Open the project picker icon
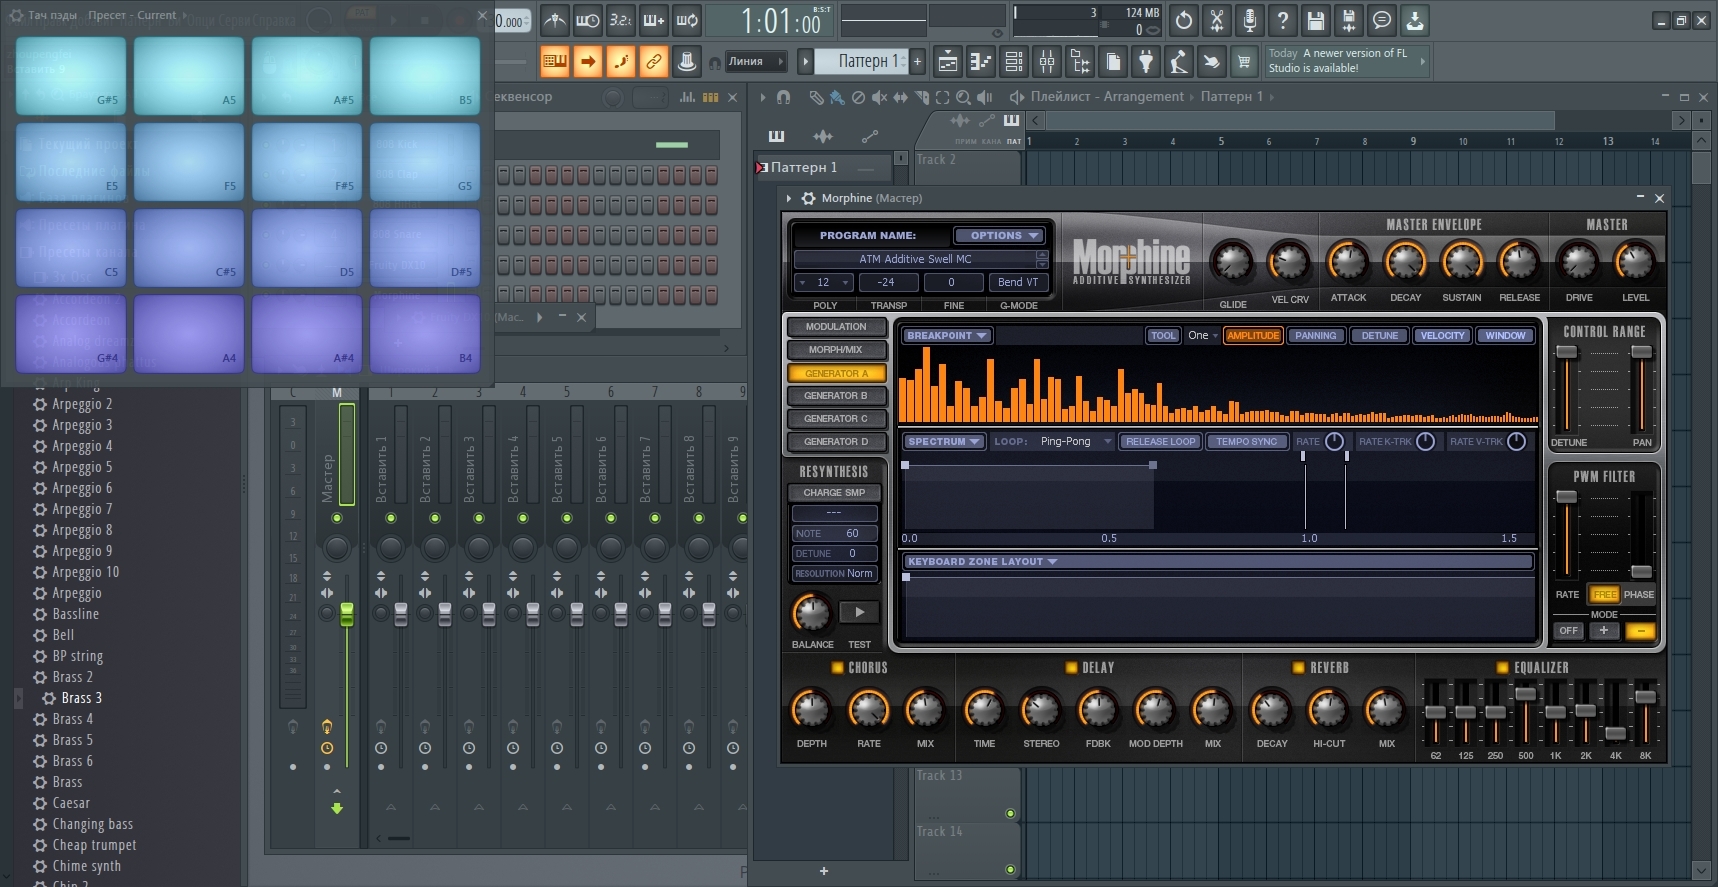The width and height of the screenshot is (1718, 887). tap(1113, 62)
